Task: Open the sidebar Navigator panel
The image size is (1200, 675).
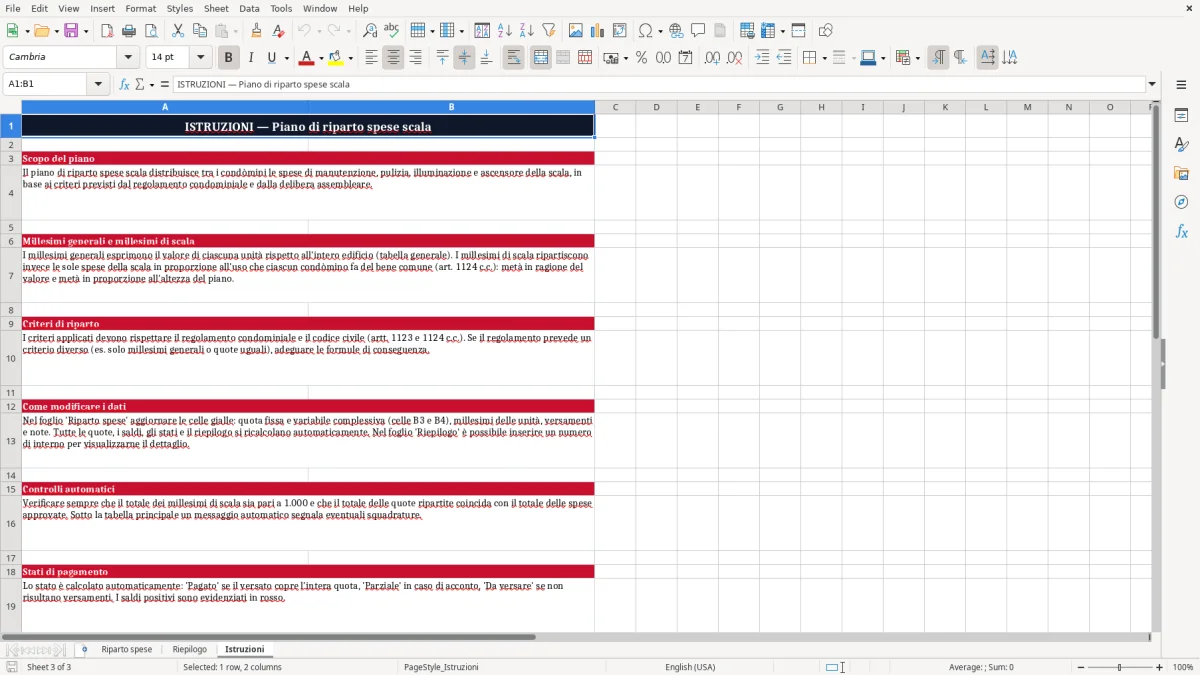Action: [1181, 202]
